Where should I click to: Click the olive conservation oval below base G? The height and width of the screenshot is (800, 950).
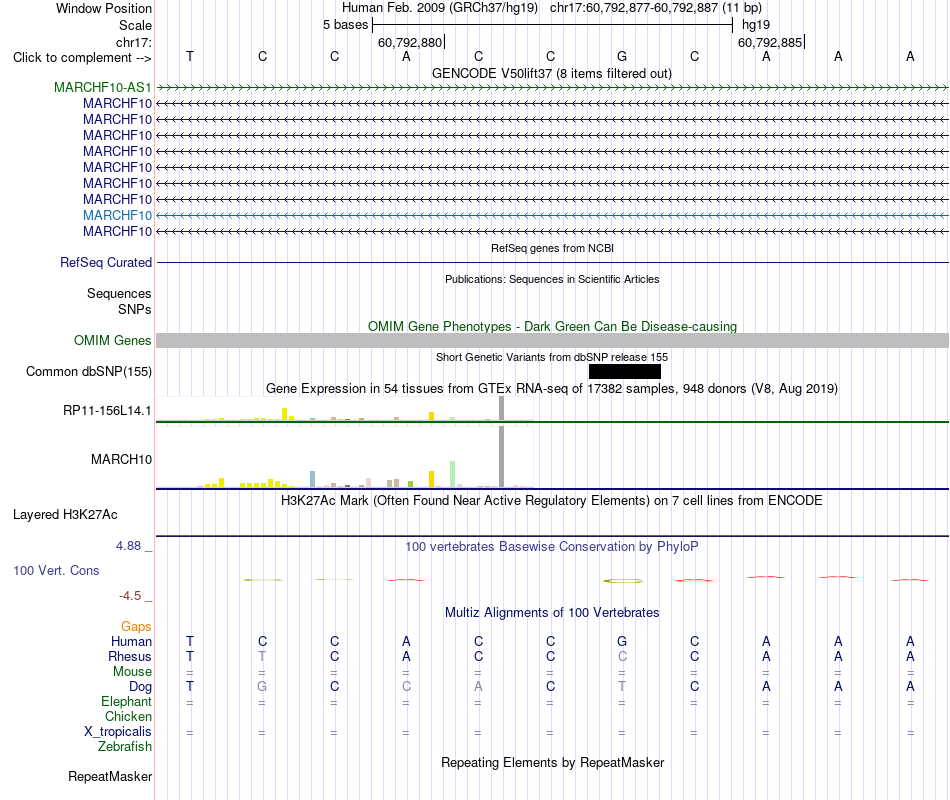click(x=623, y=581)
